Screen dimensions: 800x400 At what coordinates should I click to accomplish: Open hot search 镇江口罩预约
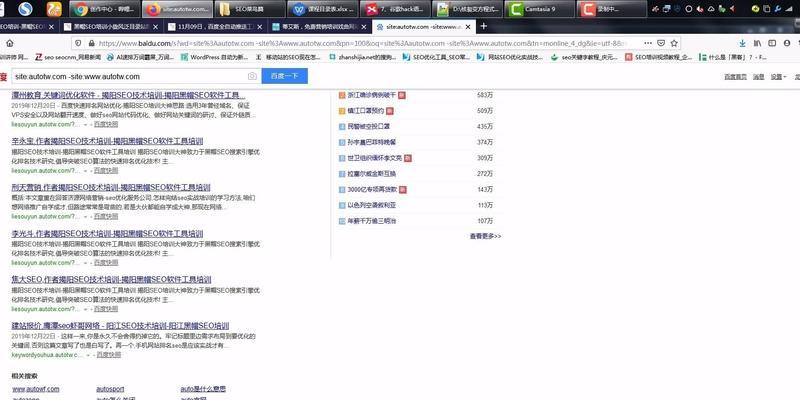pos(365,111)
